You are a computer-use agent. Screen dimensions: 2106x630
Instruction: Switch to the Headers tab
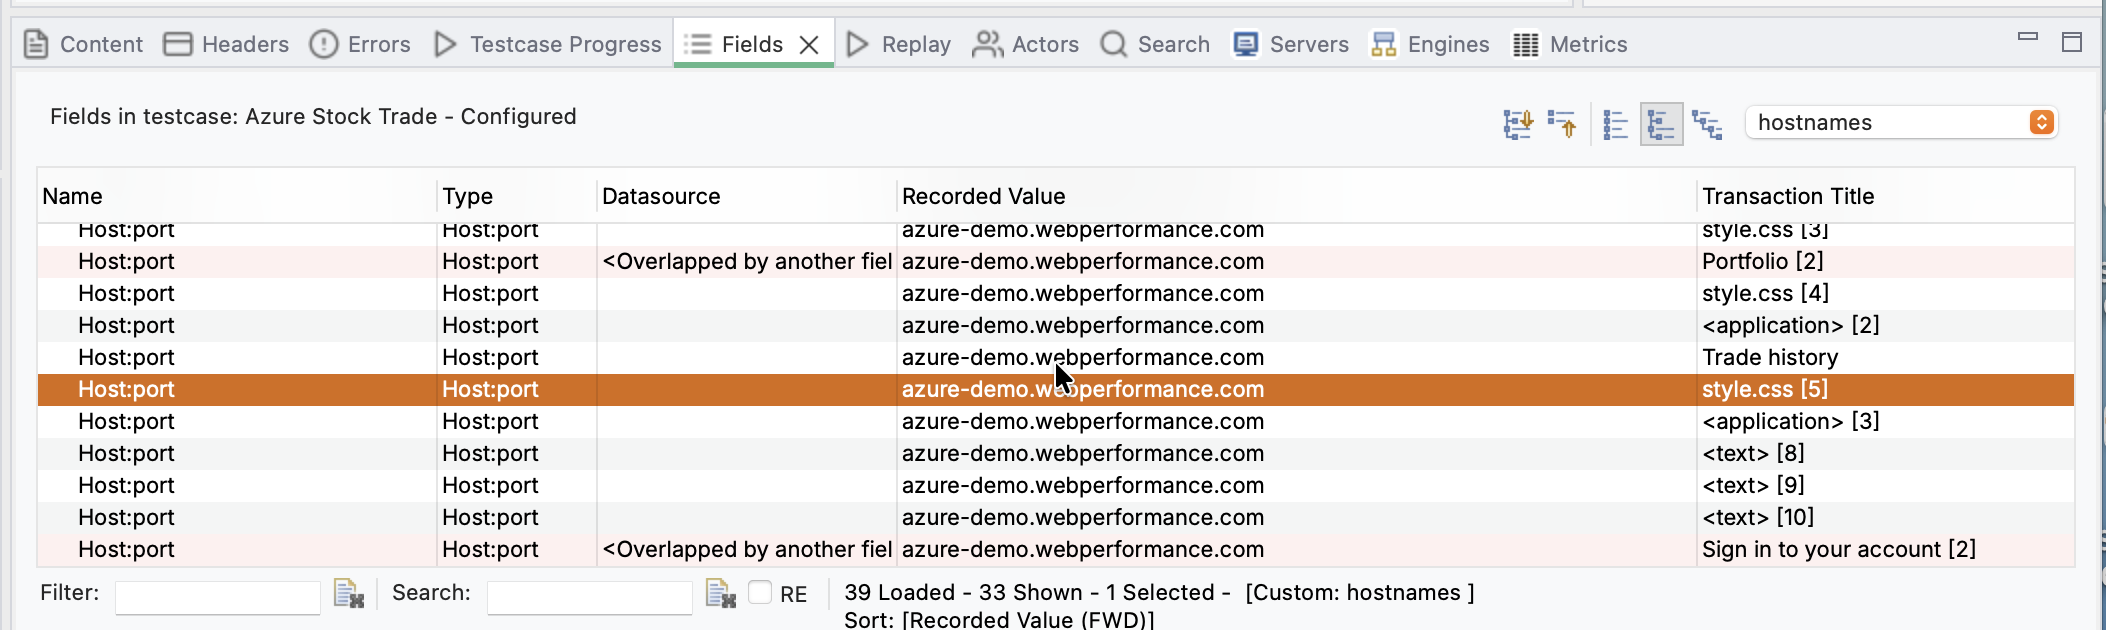[226, 44]
